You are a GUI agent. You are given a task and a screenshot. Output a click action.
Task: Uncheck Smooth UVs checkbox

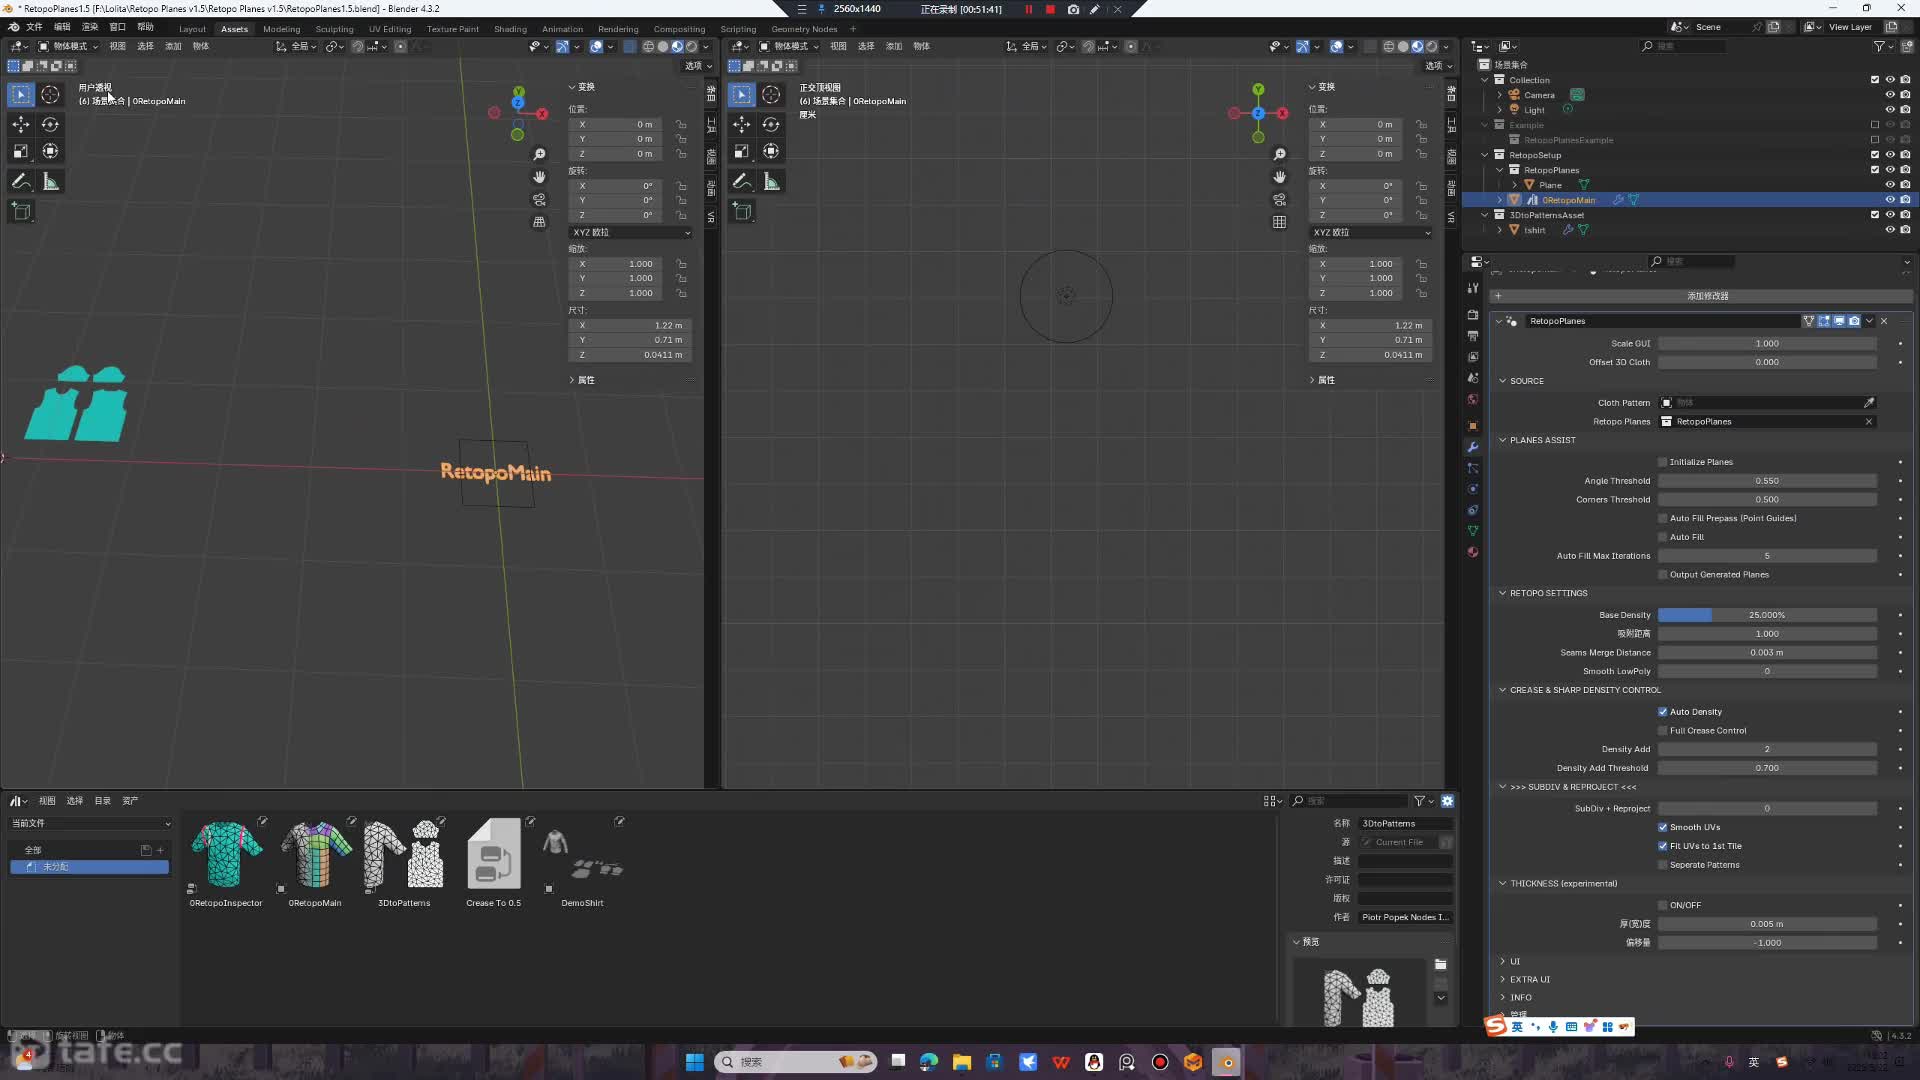click(1662, 827)
